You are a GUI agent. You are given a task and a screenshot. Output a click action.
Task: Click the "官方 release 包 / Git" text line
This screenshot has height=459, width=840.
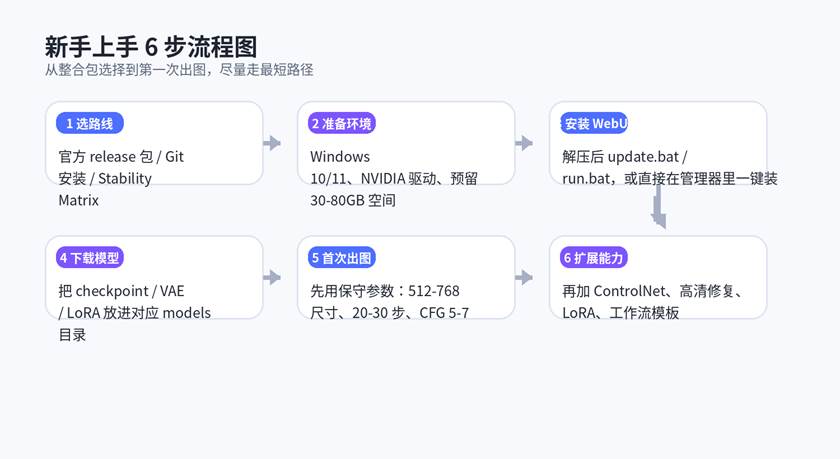click(x=121, y=157)
